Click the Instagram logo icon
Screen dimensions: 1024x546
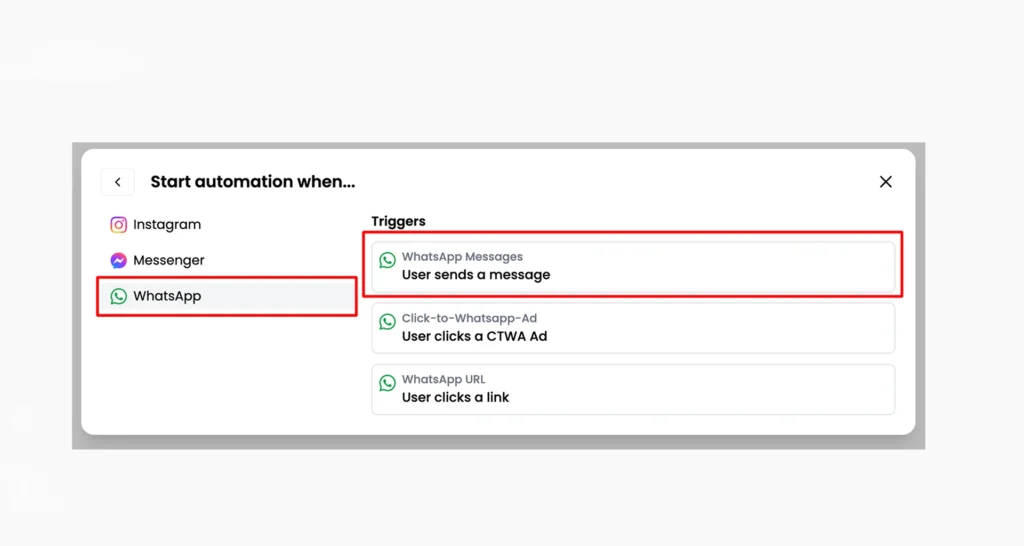point(118,225)
